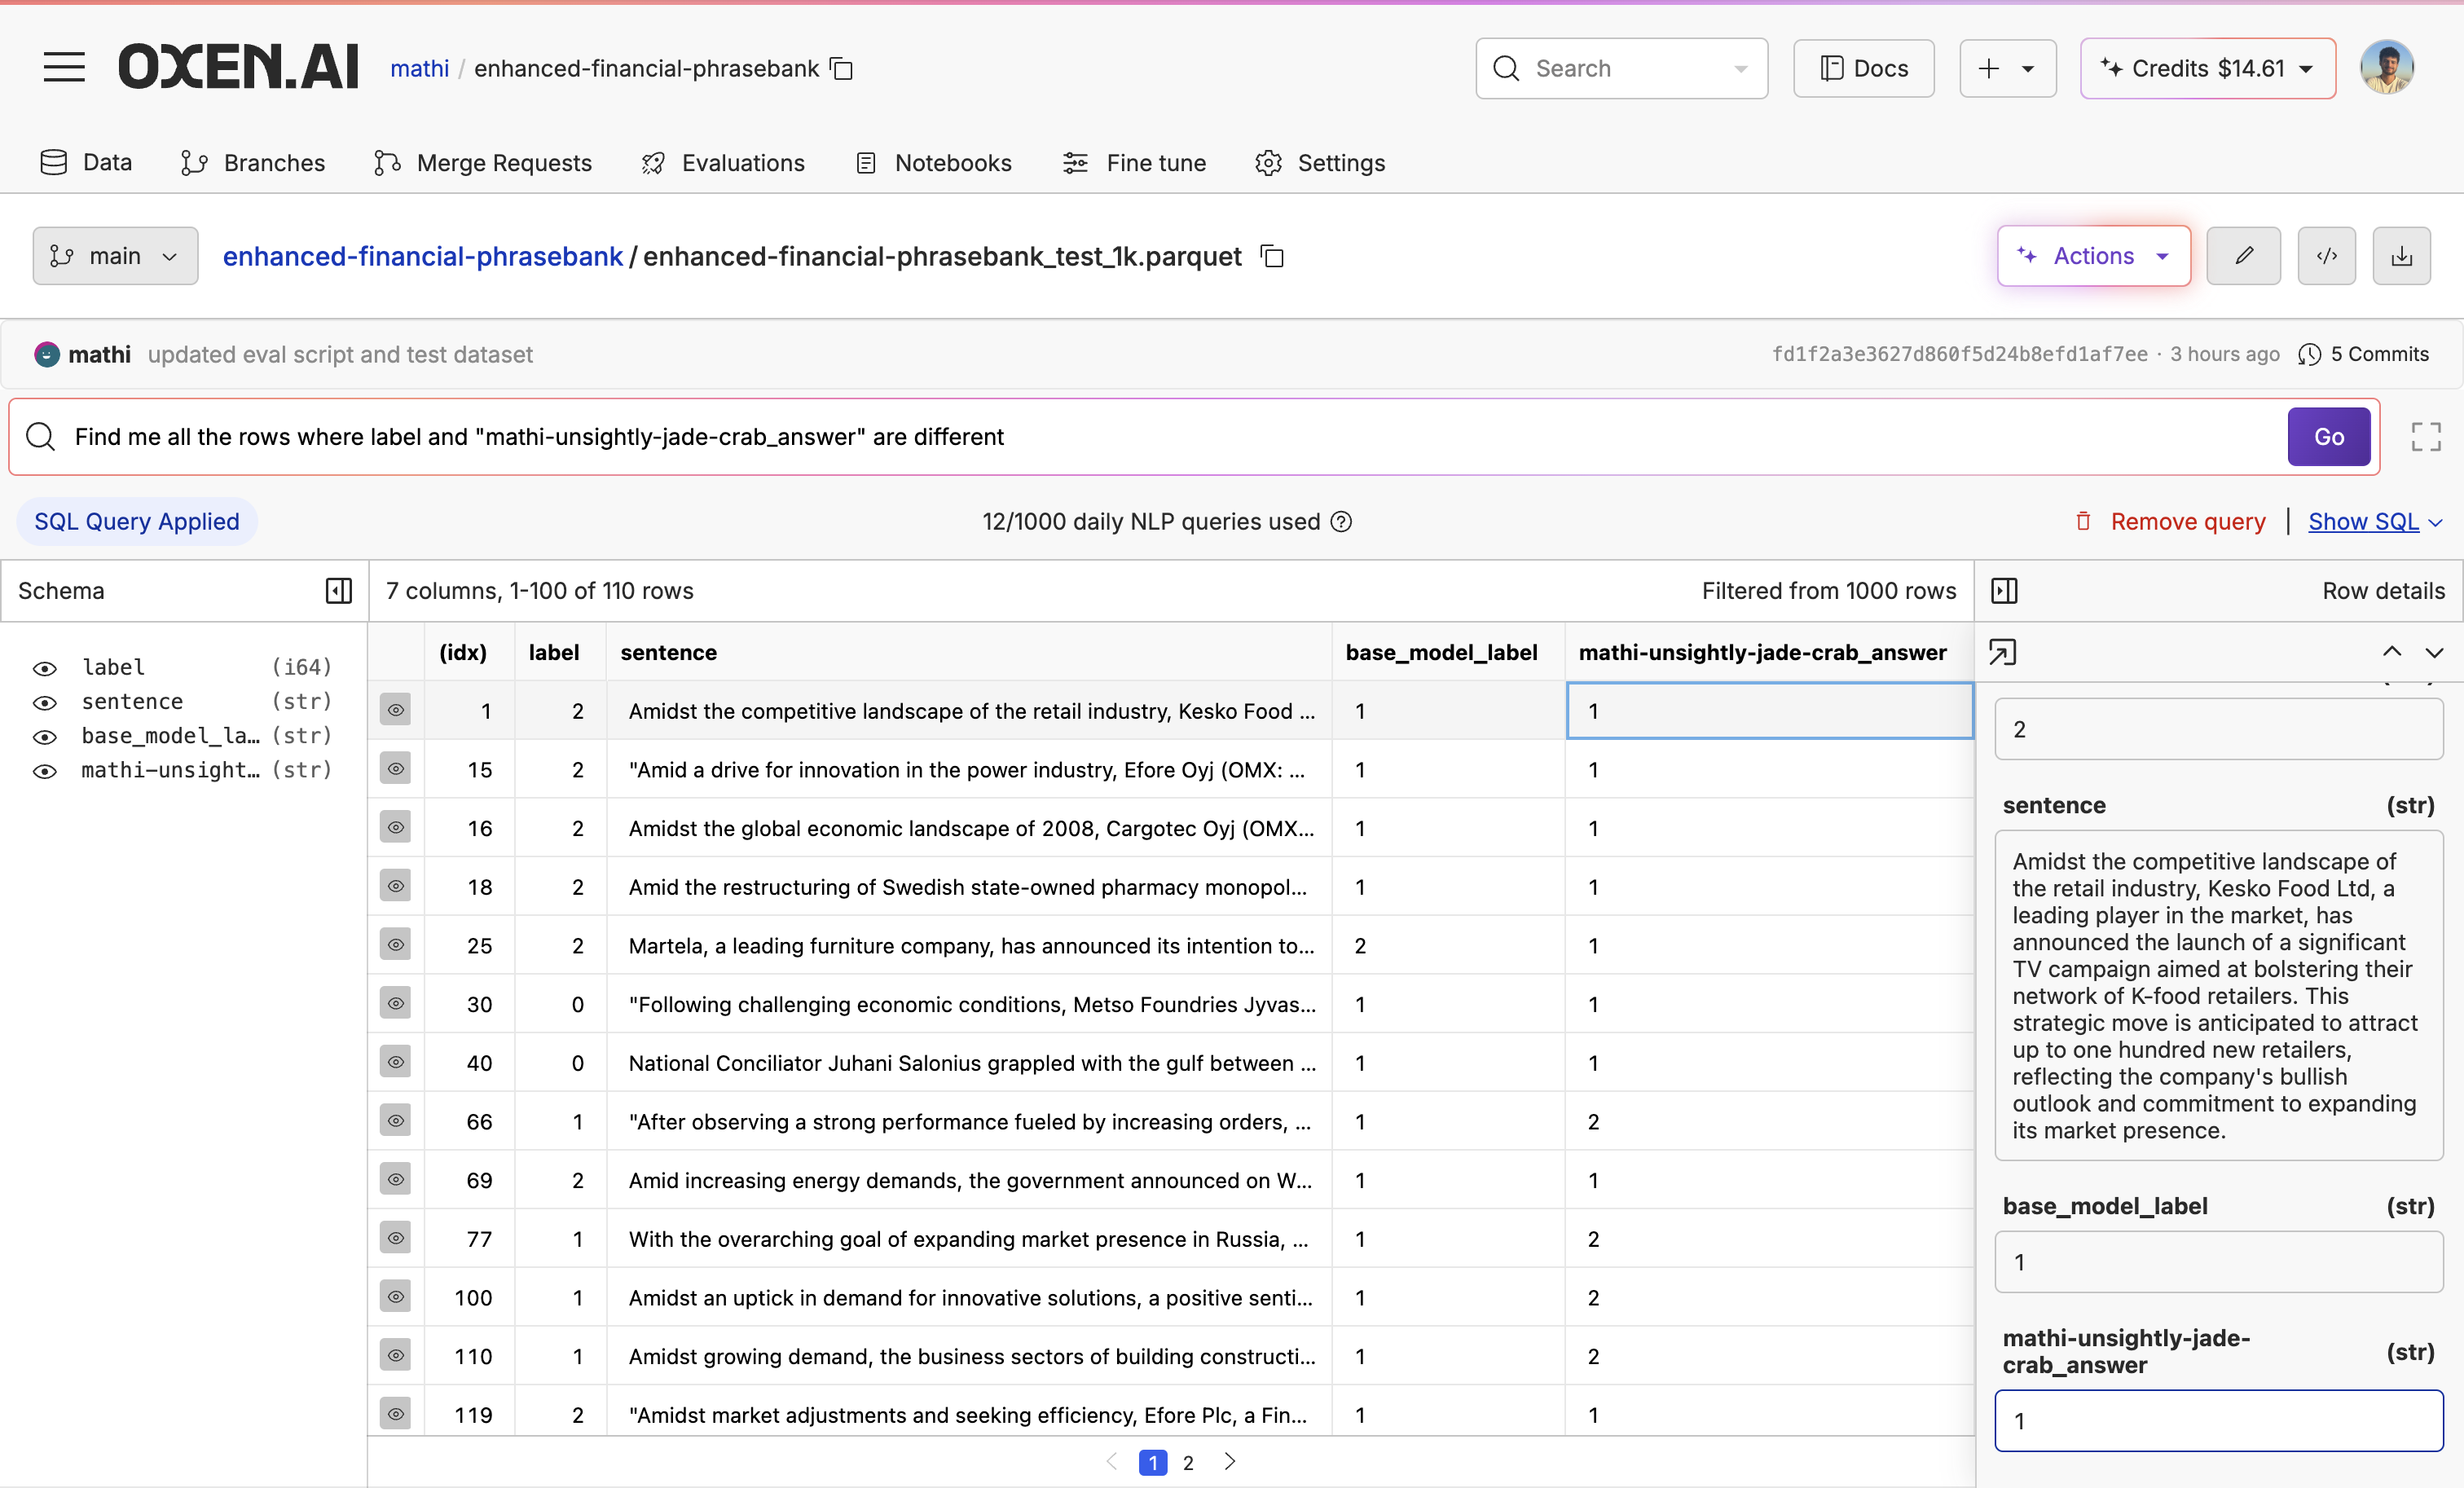This screenshot has width=2464, height=1488.
Task: Open row details in expanded view
Action: pyautogui.click(x=2002, y=653)
